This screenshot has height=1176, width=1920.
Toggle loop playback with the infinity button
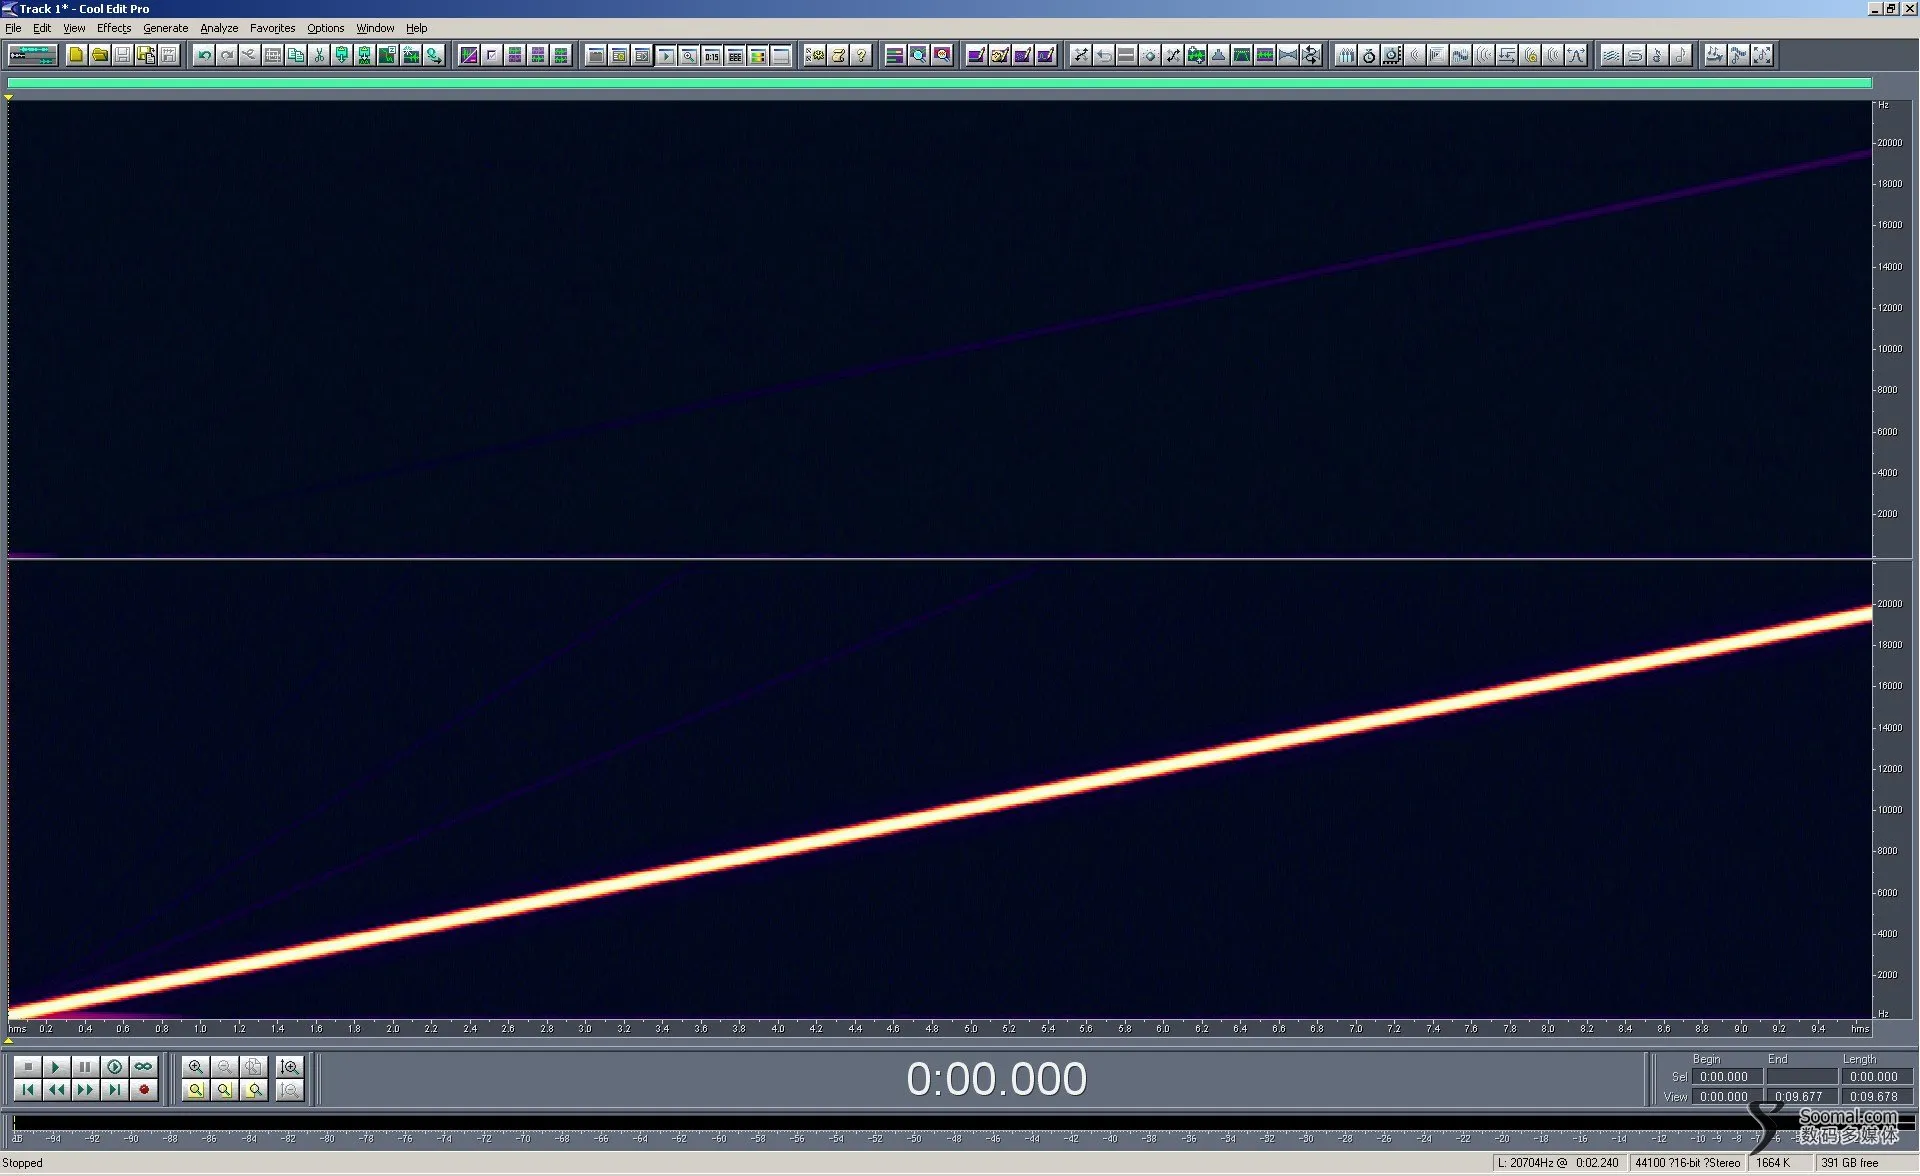tap(143, 1067)
